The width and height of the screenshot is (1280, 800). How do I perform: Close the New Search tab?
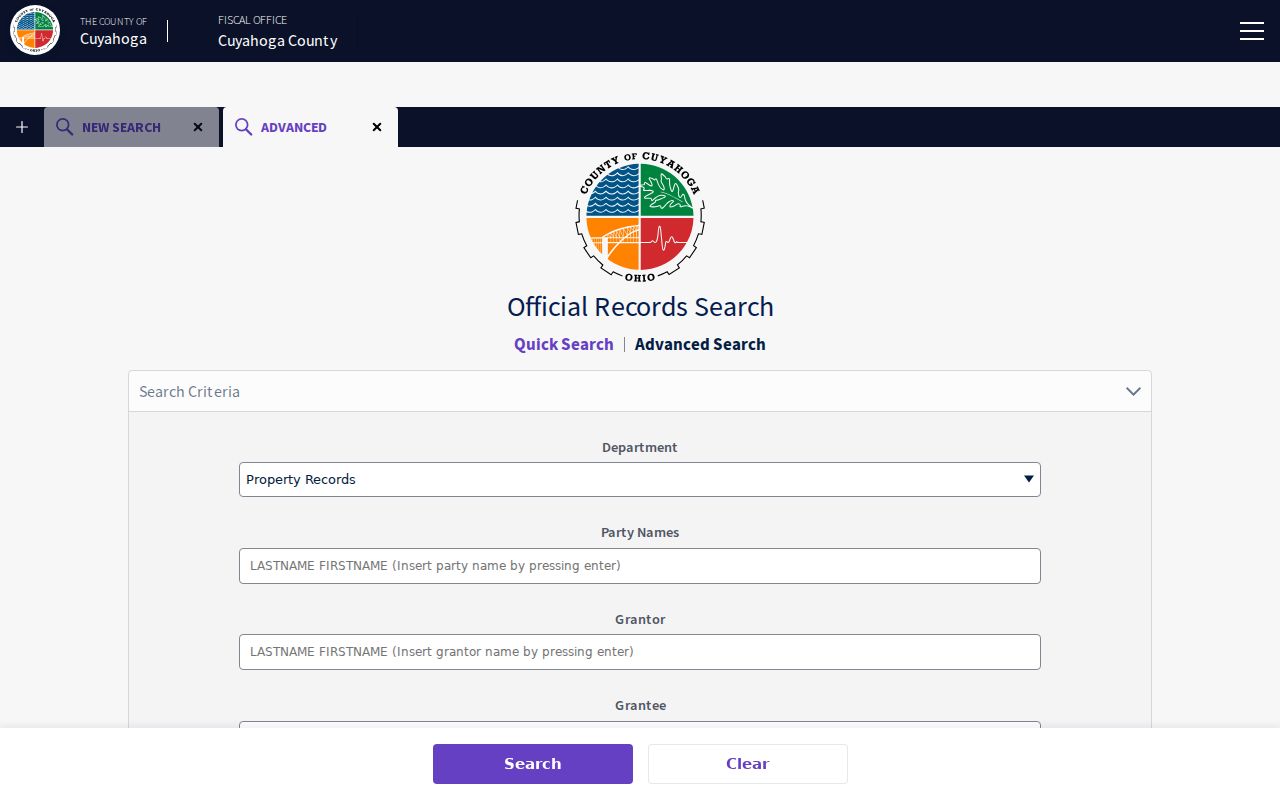point(198,127)
